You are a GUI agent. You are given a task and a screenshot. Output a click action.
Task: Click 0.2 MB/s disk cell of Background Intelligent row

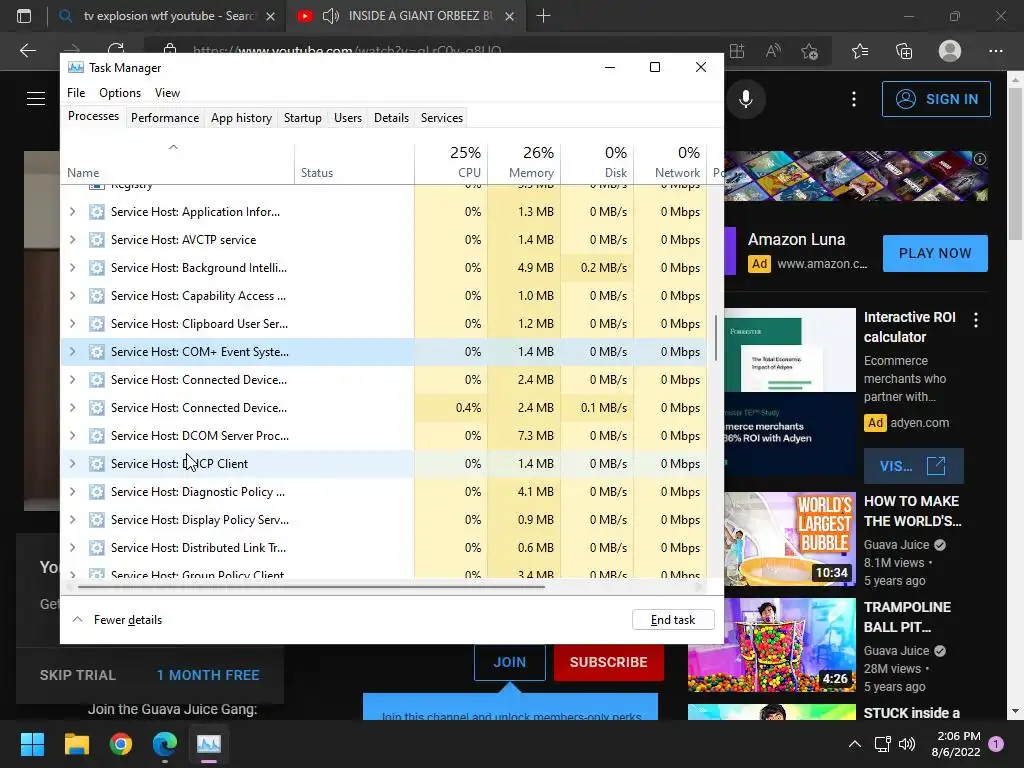(x=598, y=268)
